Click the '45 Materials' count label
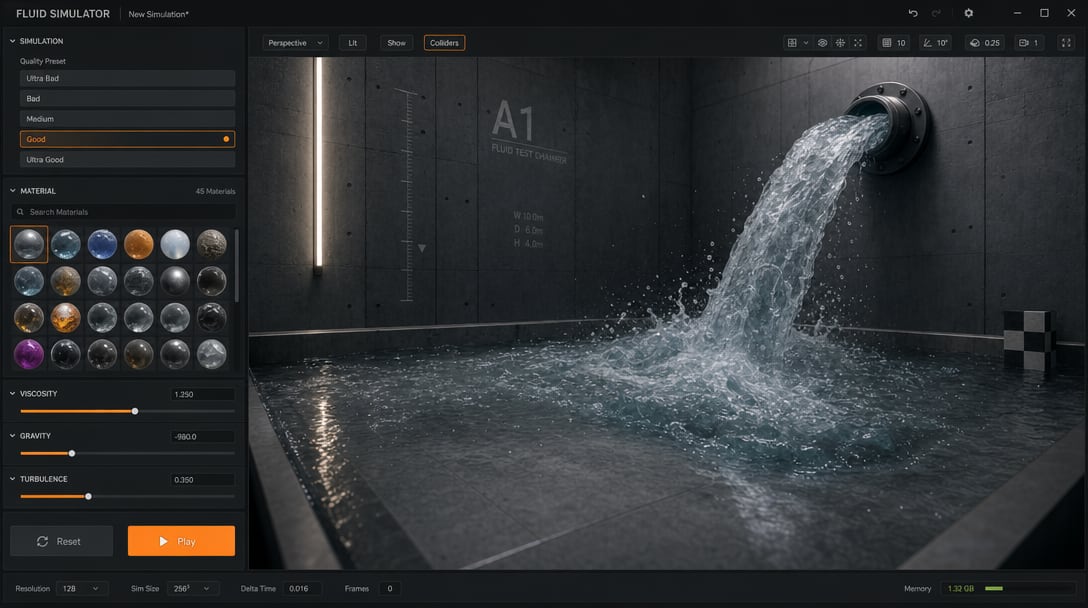This screenshot has height=608, width=1088. (215, 192)
